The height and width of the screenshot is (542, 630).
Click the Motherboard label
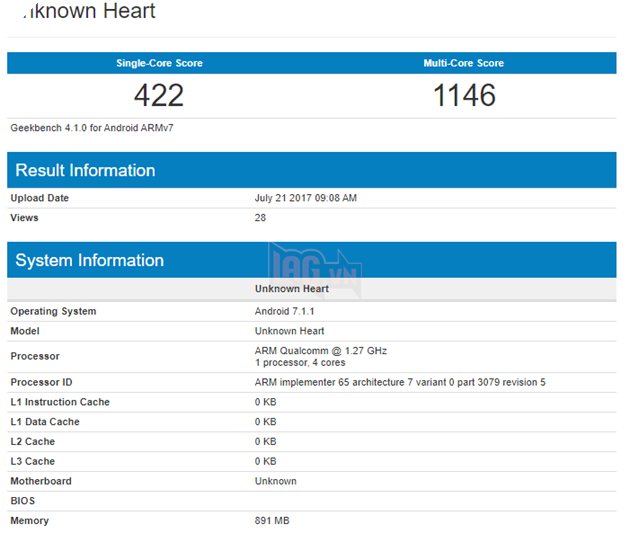tap(41, 481)
